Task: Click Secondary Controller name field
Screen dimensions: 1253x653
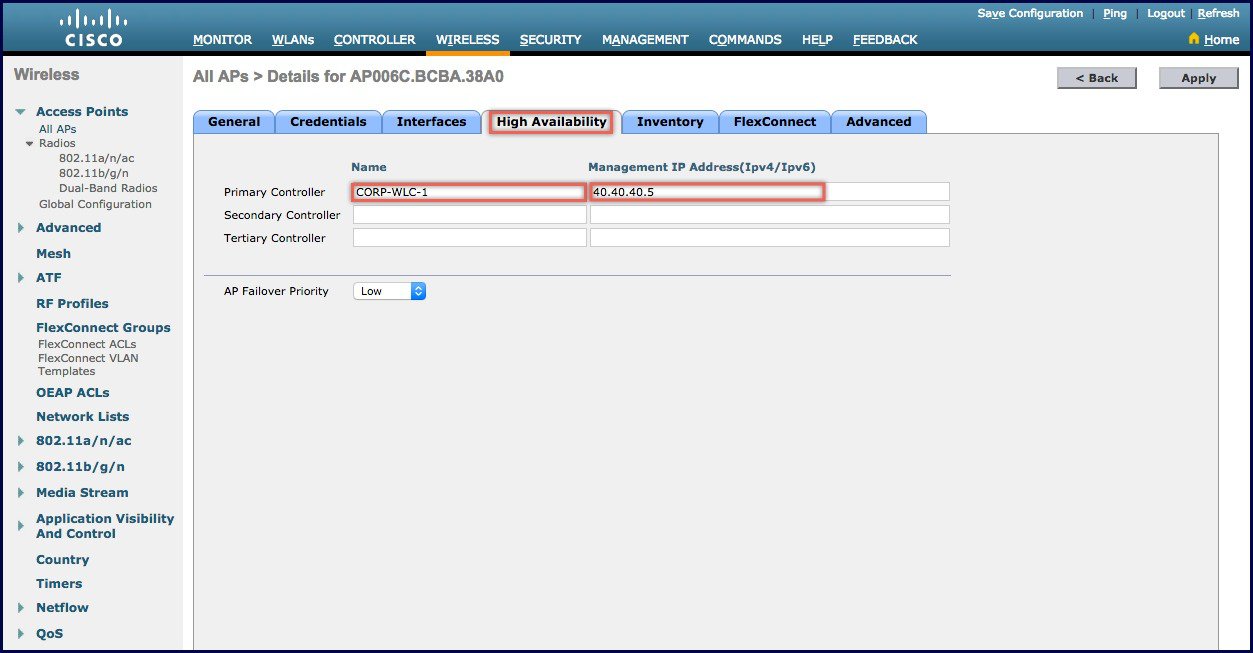Action: click(x=469, y=215)
